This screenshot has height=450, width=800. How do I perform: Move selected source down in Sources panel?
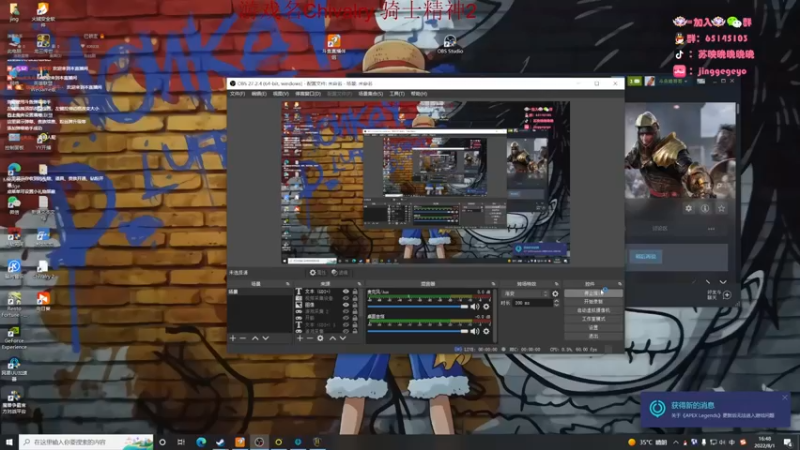coord(343,338)
